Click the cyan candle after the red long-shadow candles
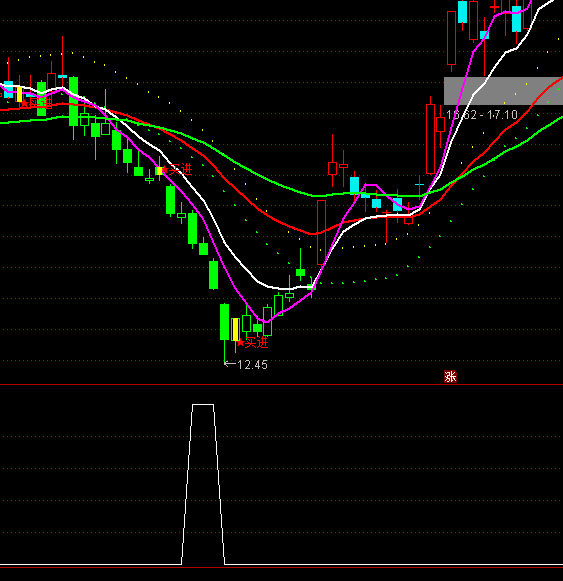Image resolution: width=563 pixels, height=581 pixels. (x=354, y=186)
